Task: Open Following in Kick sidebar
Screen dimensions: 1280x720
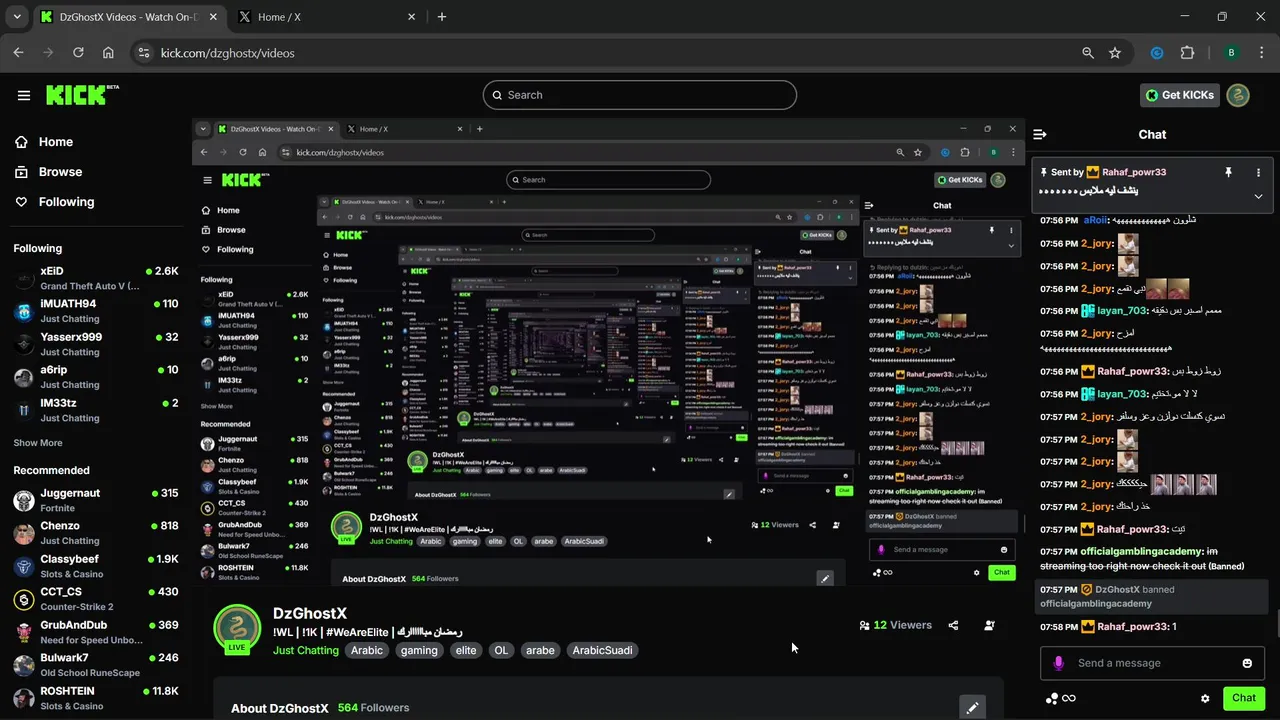Action: point(54,202)
